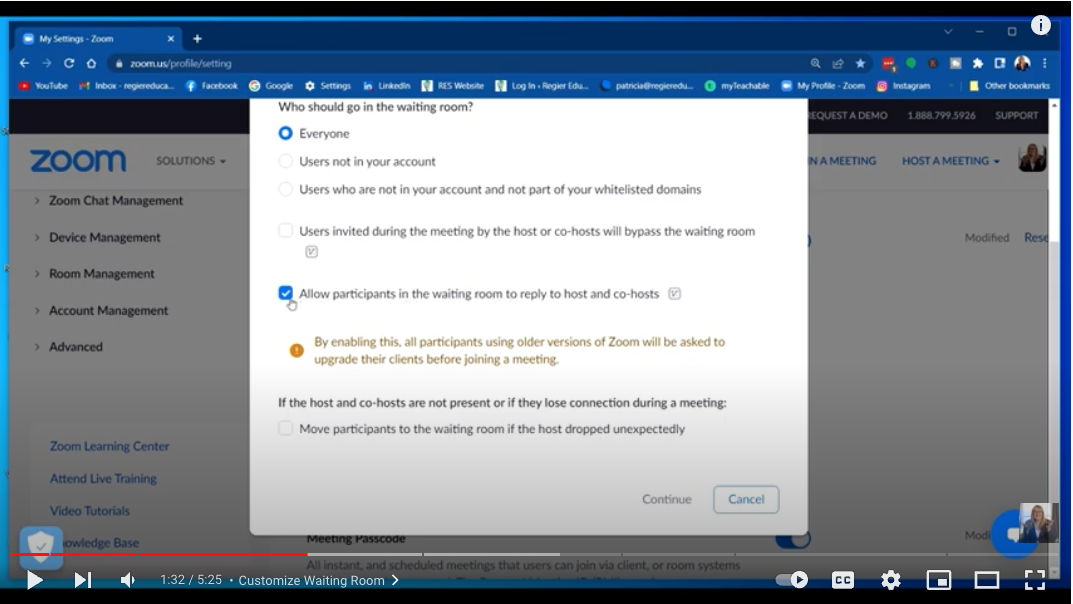This screenshot has width=1073, height=604.
Task: Click the address bar URL
Action: coord(181,64)
